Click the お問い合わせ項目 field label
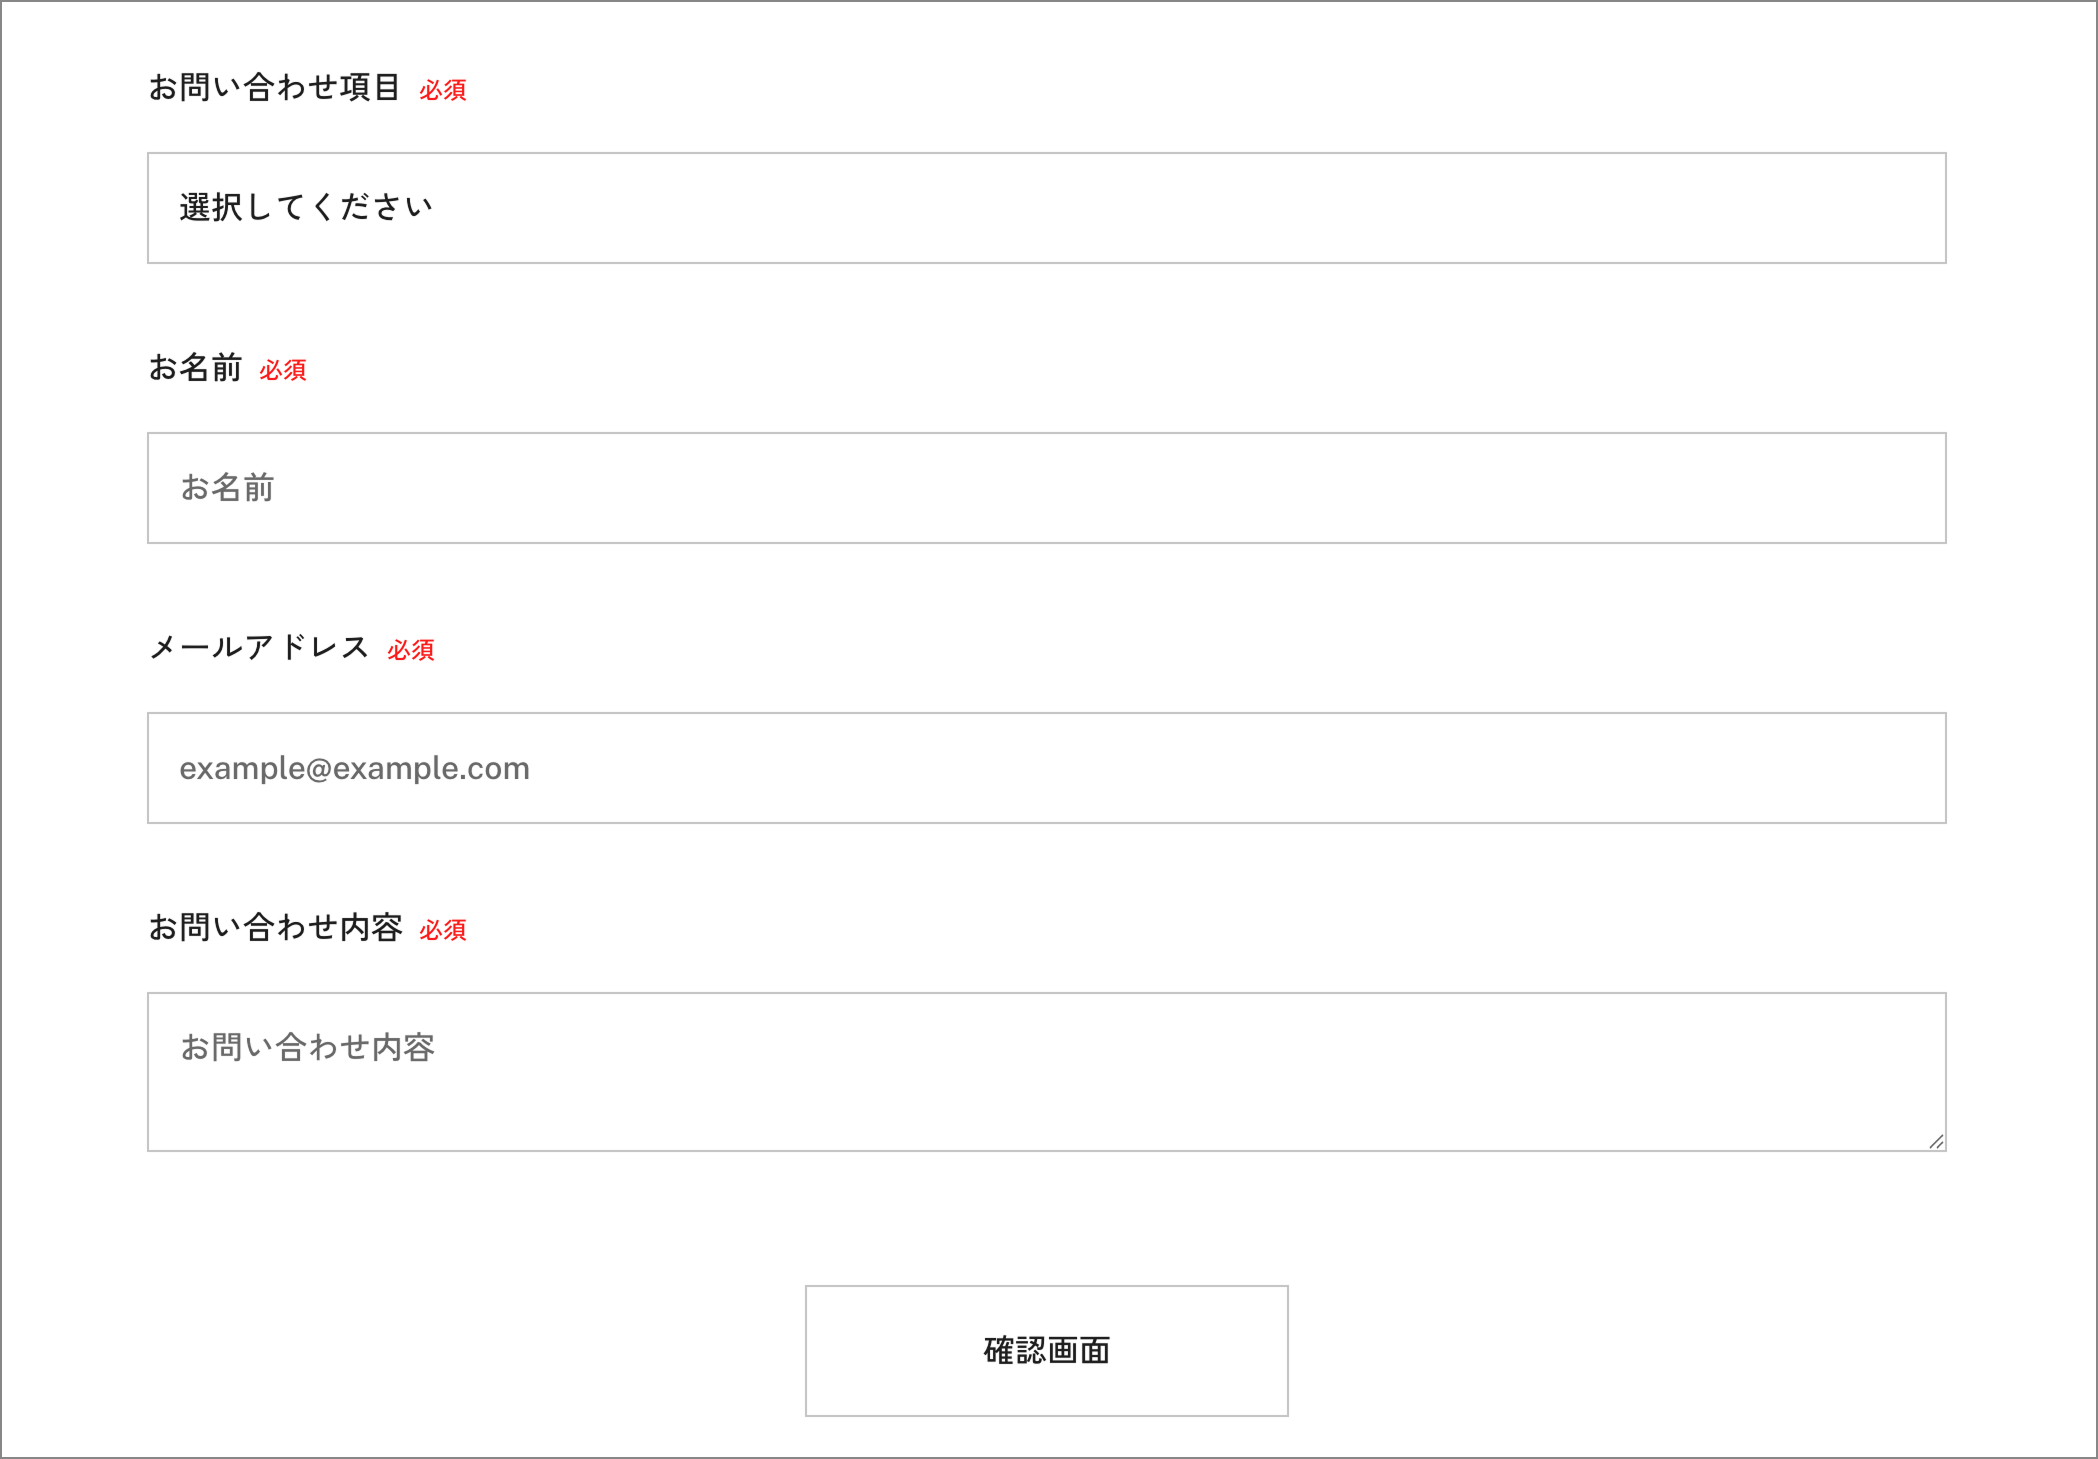The width and height of the screenshot is (2098, 1459). tap(274, 88)
